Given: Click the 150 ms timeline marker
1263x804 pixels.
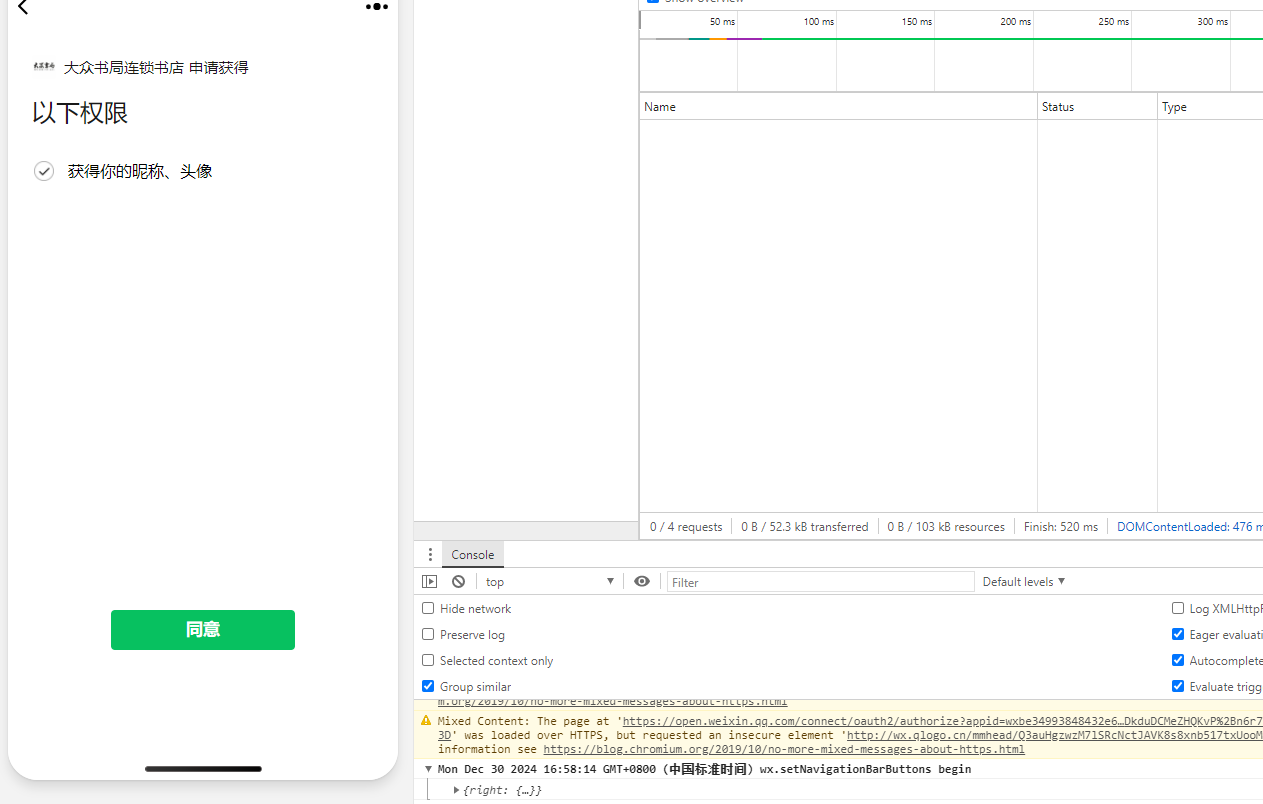Looking at the screenshot, I should pos(917,22).
